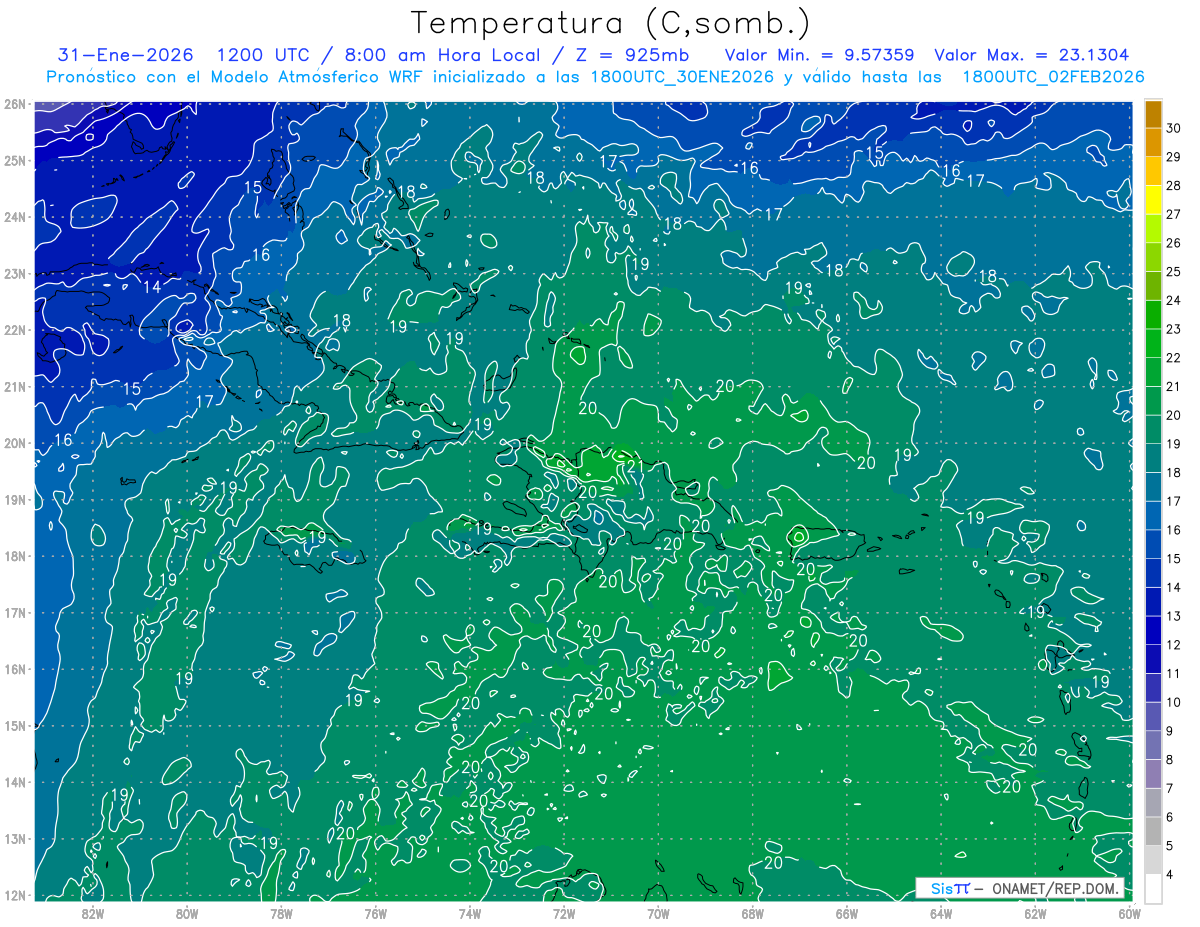Click the color bar label '30'
The height and width of the screenshot is (927, 1200).
[1174, 128]
